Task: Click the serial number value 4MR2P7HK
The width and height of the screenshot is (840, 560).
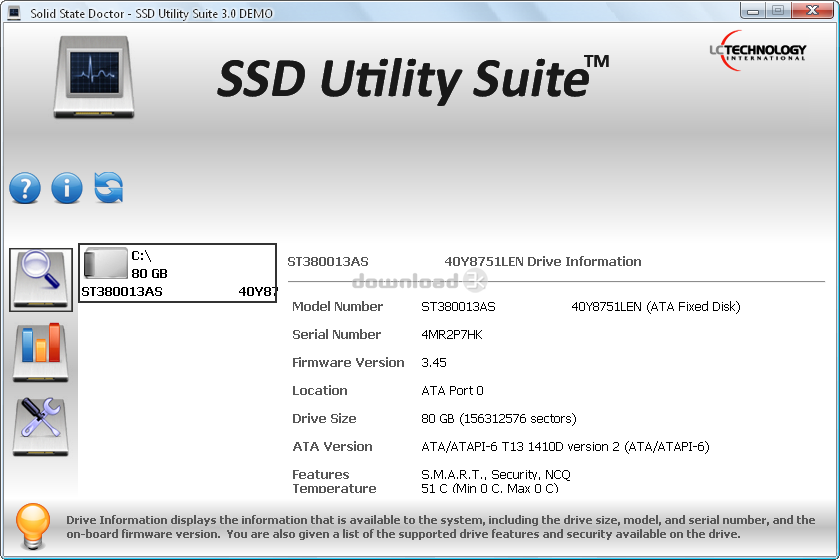Action: click(x=452, y=335)
